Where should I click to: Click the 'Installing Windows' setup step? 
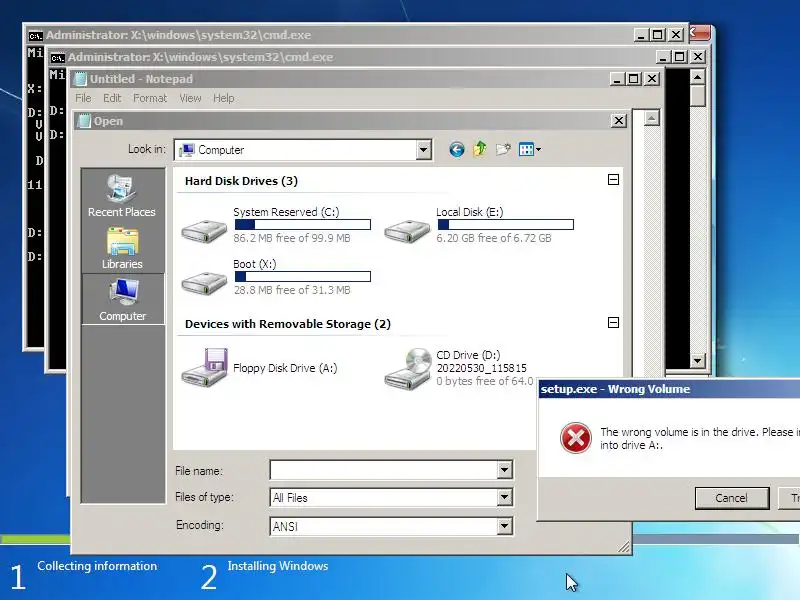coord(278,566)
